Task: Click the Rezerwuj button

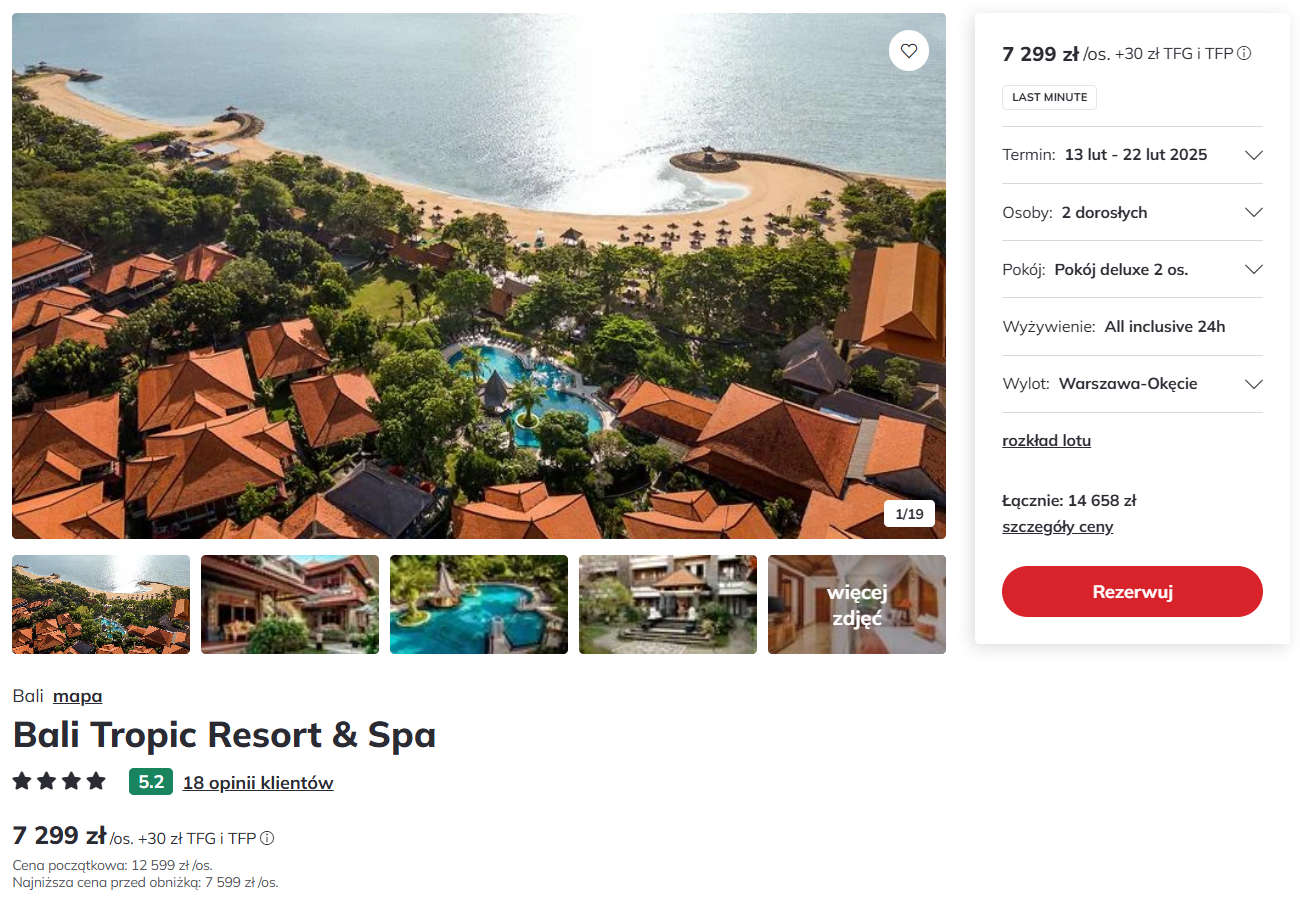Action: pyautogui.click(x=1132, y=591)
